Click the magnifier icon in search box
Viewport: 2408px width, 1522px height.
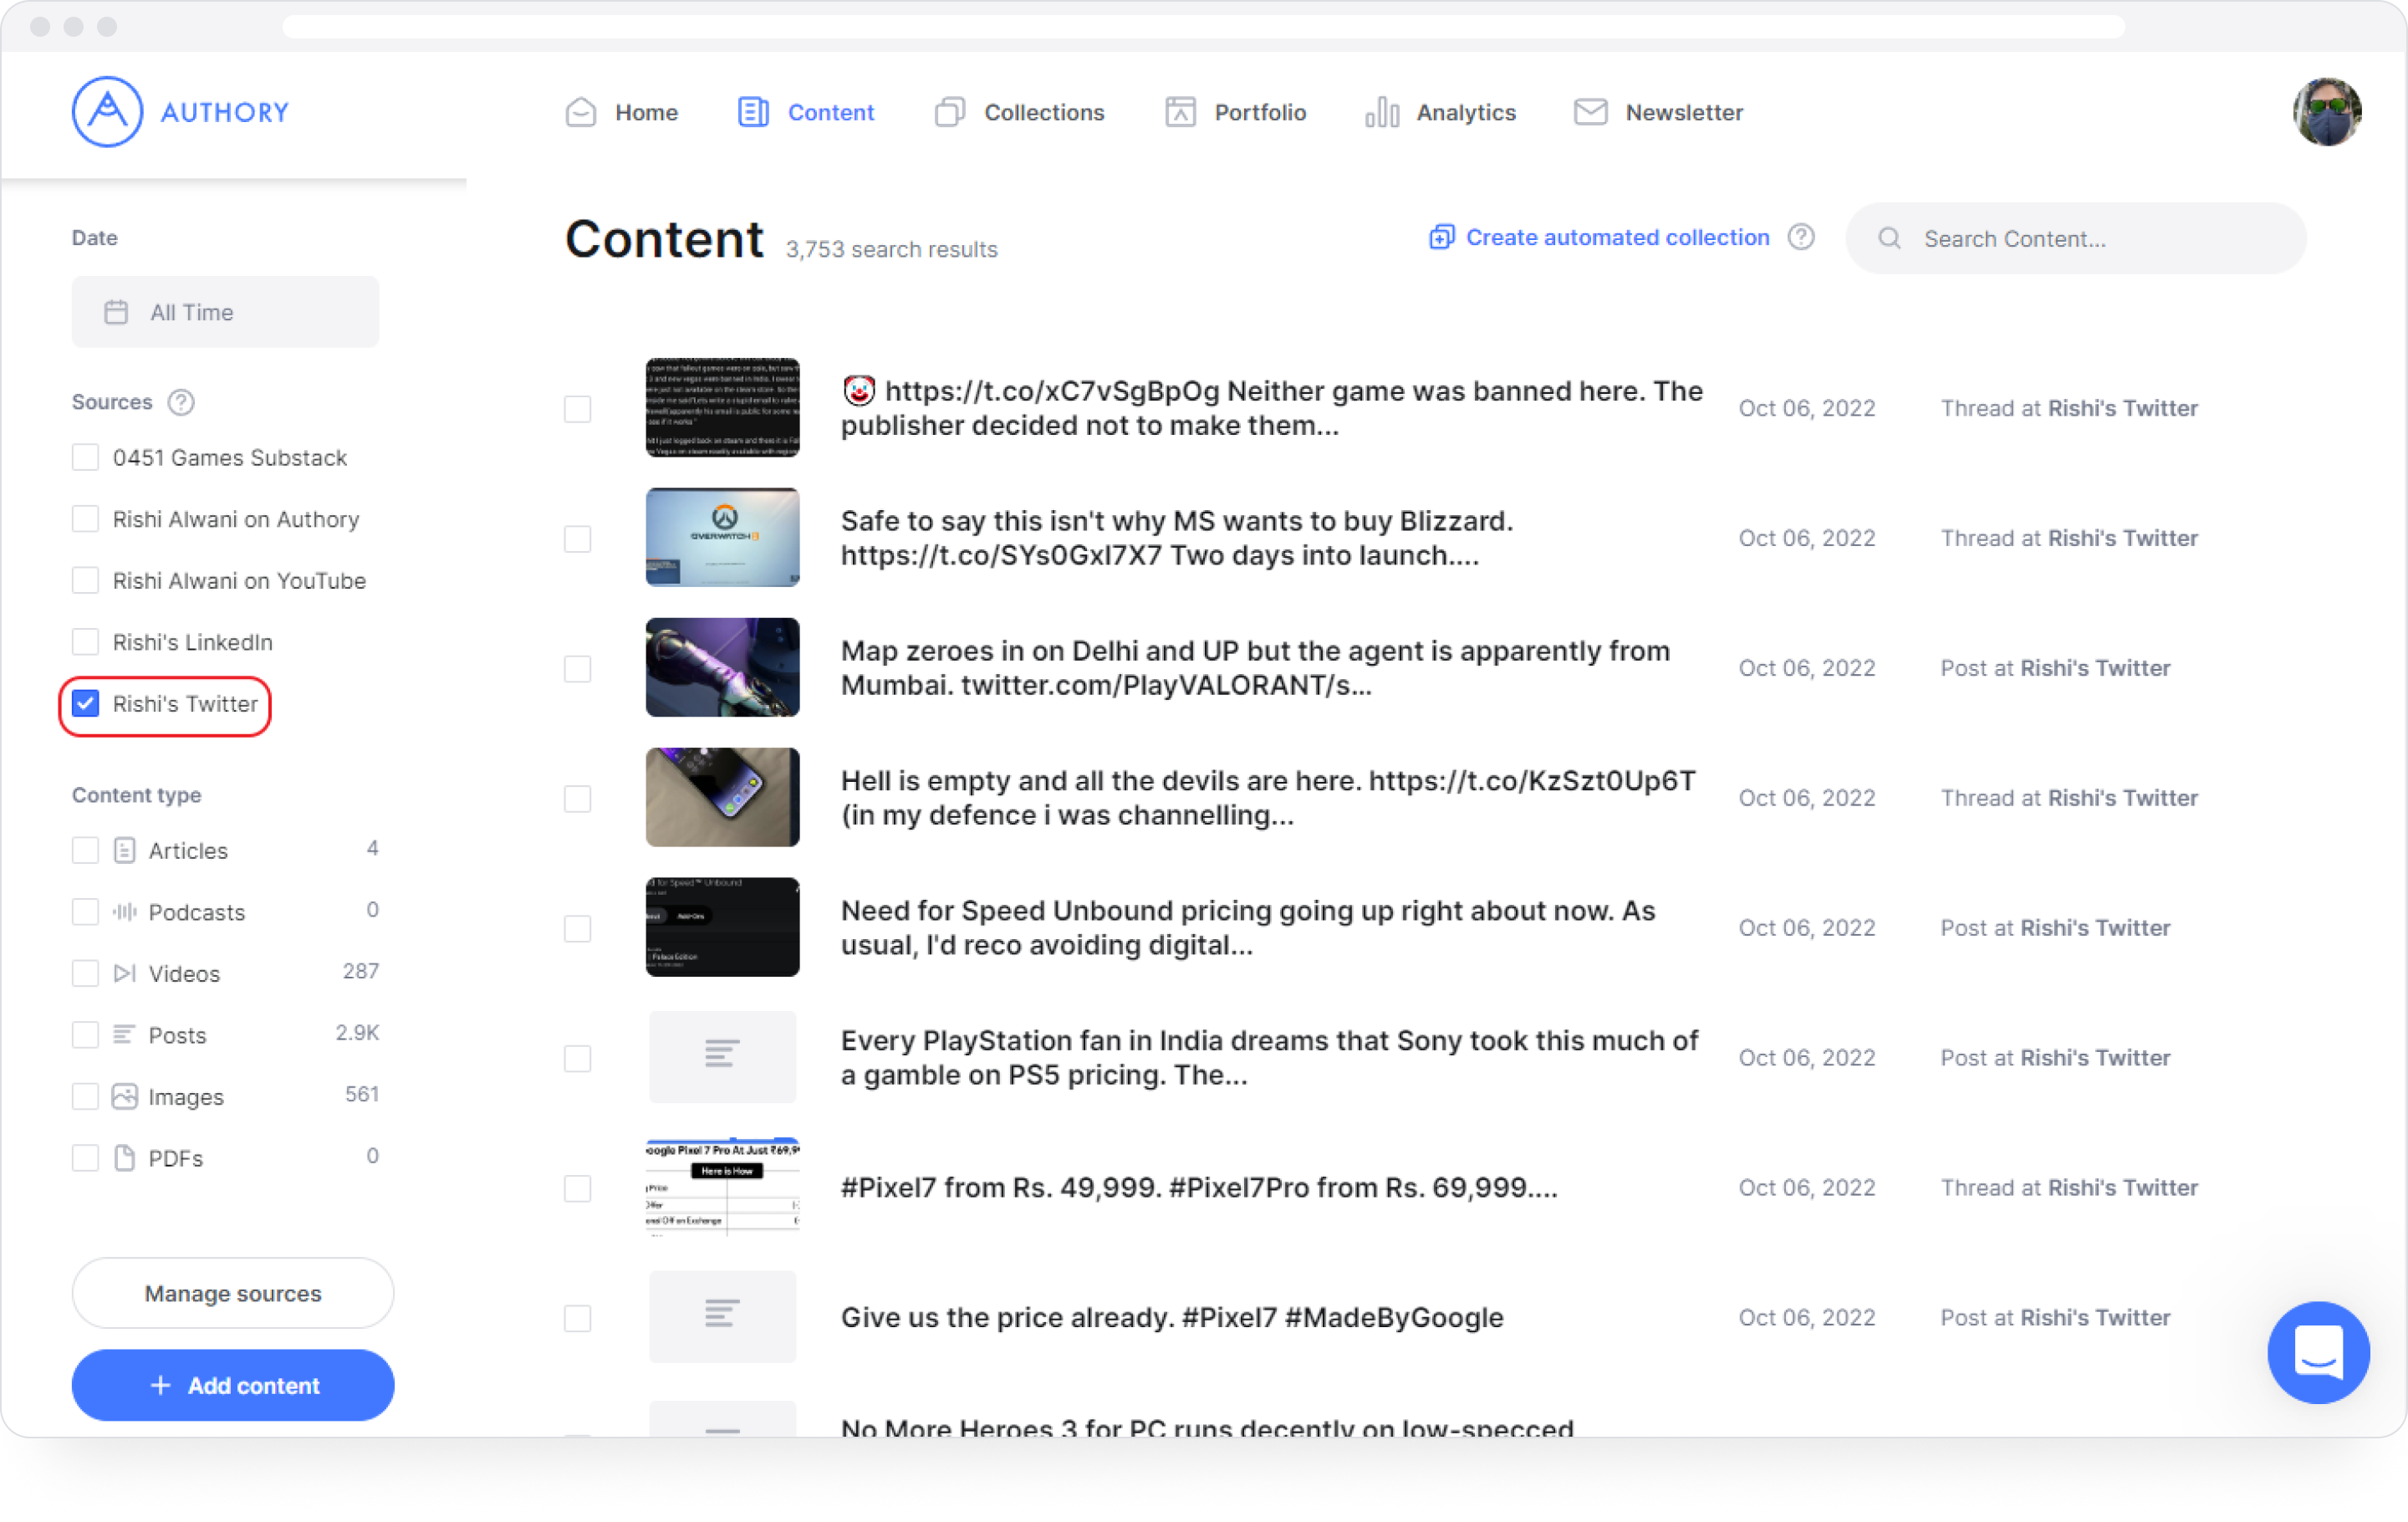click(1889, 238)
